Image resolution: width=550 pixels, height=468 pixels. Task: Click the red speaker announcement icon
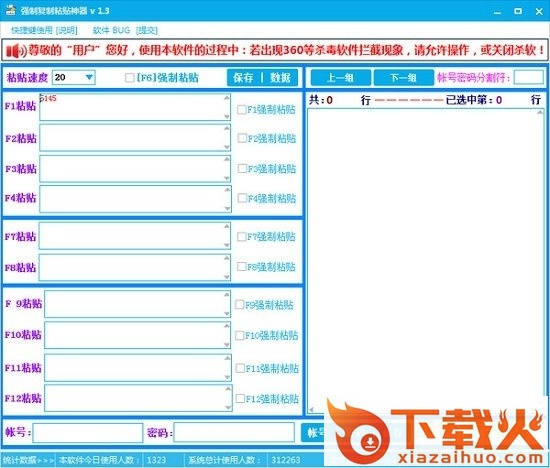pos(16,51)
